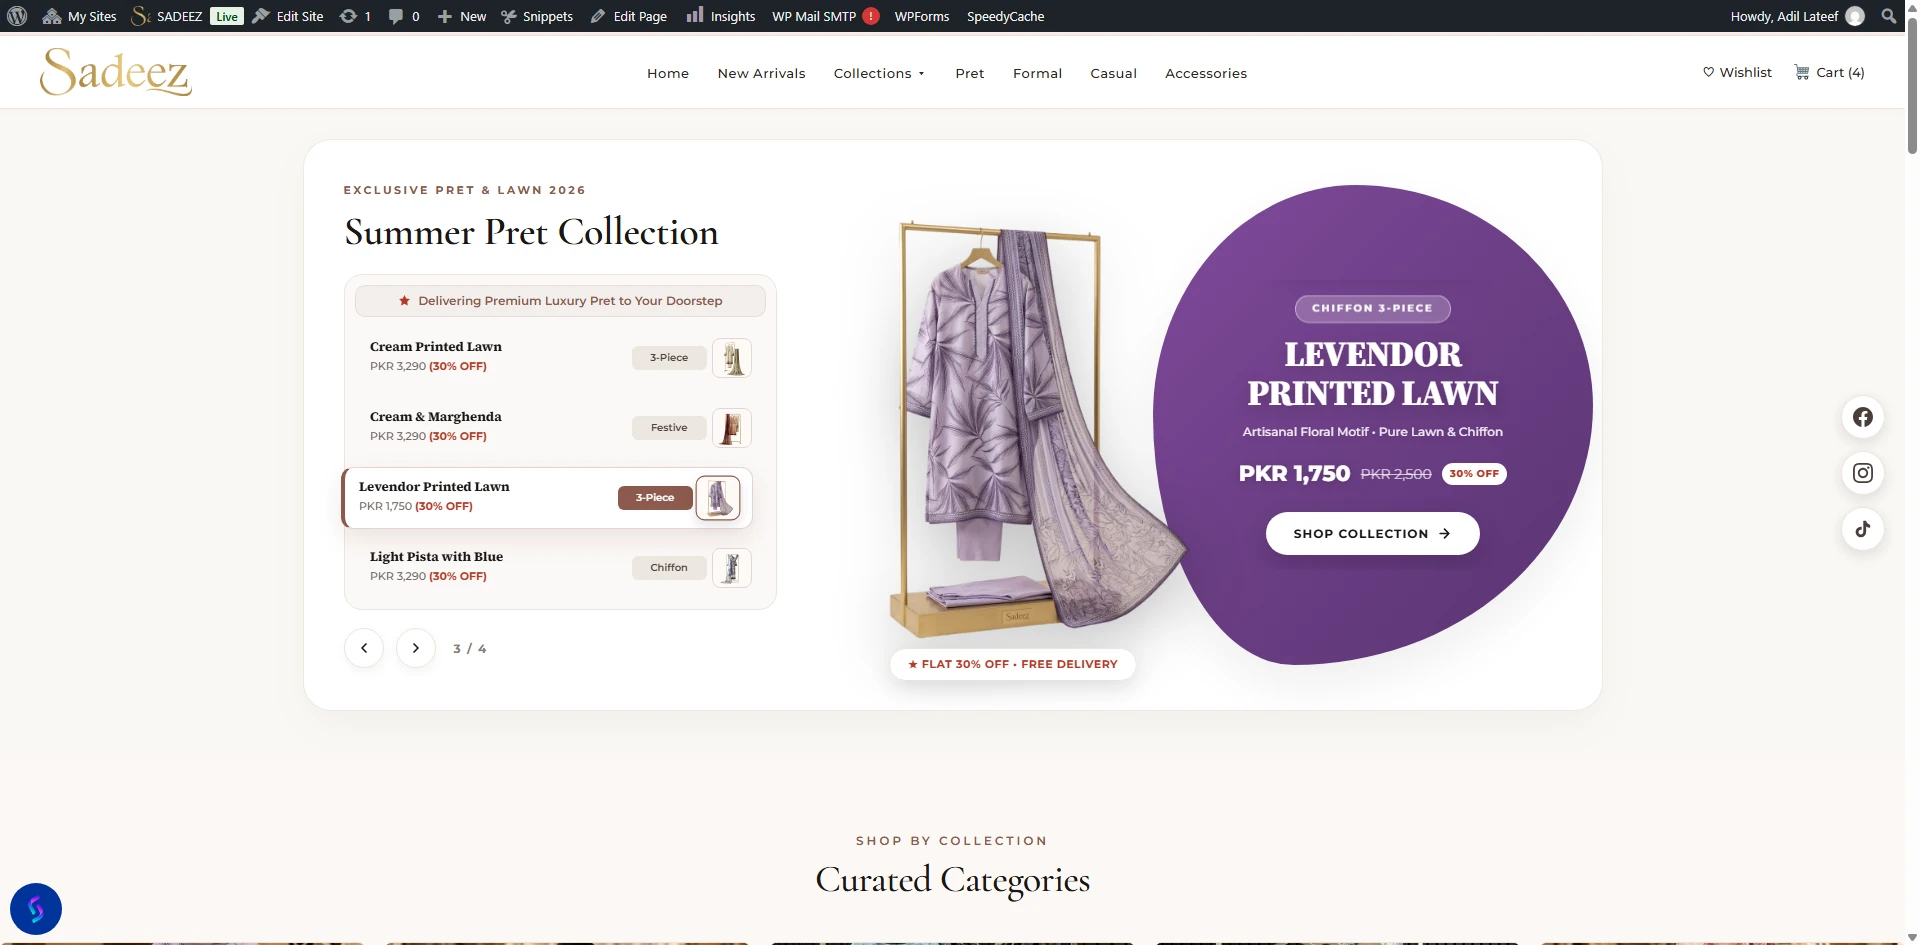Screen dimensions: 1920x945
Task: Click the admin bar search icon
Action: point(1888,16)
